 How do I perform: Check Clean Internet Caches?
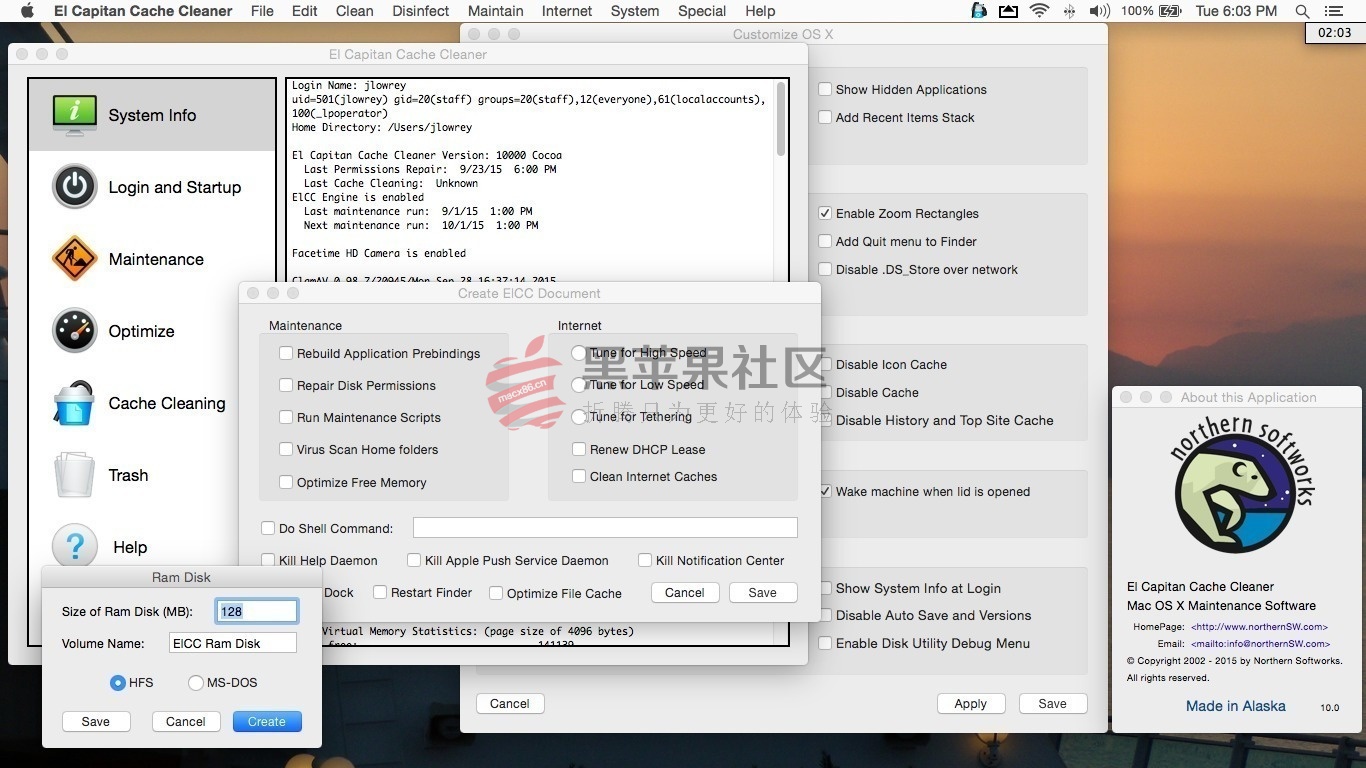point(579,476)
